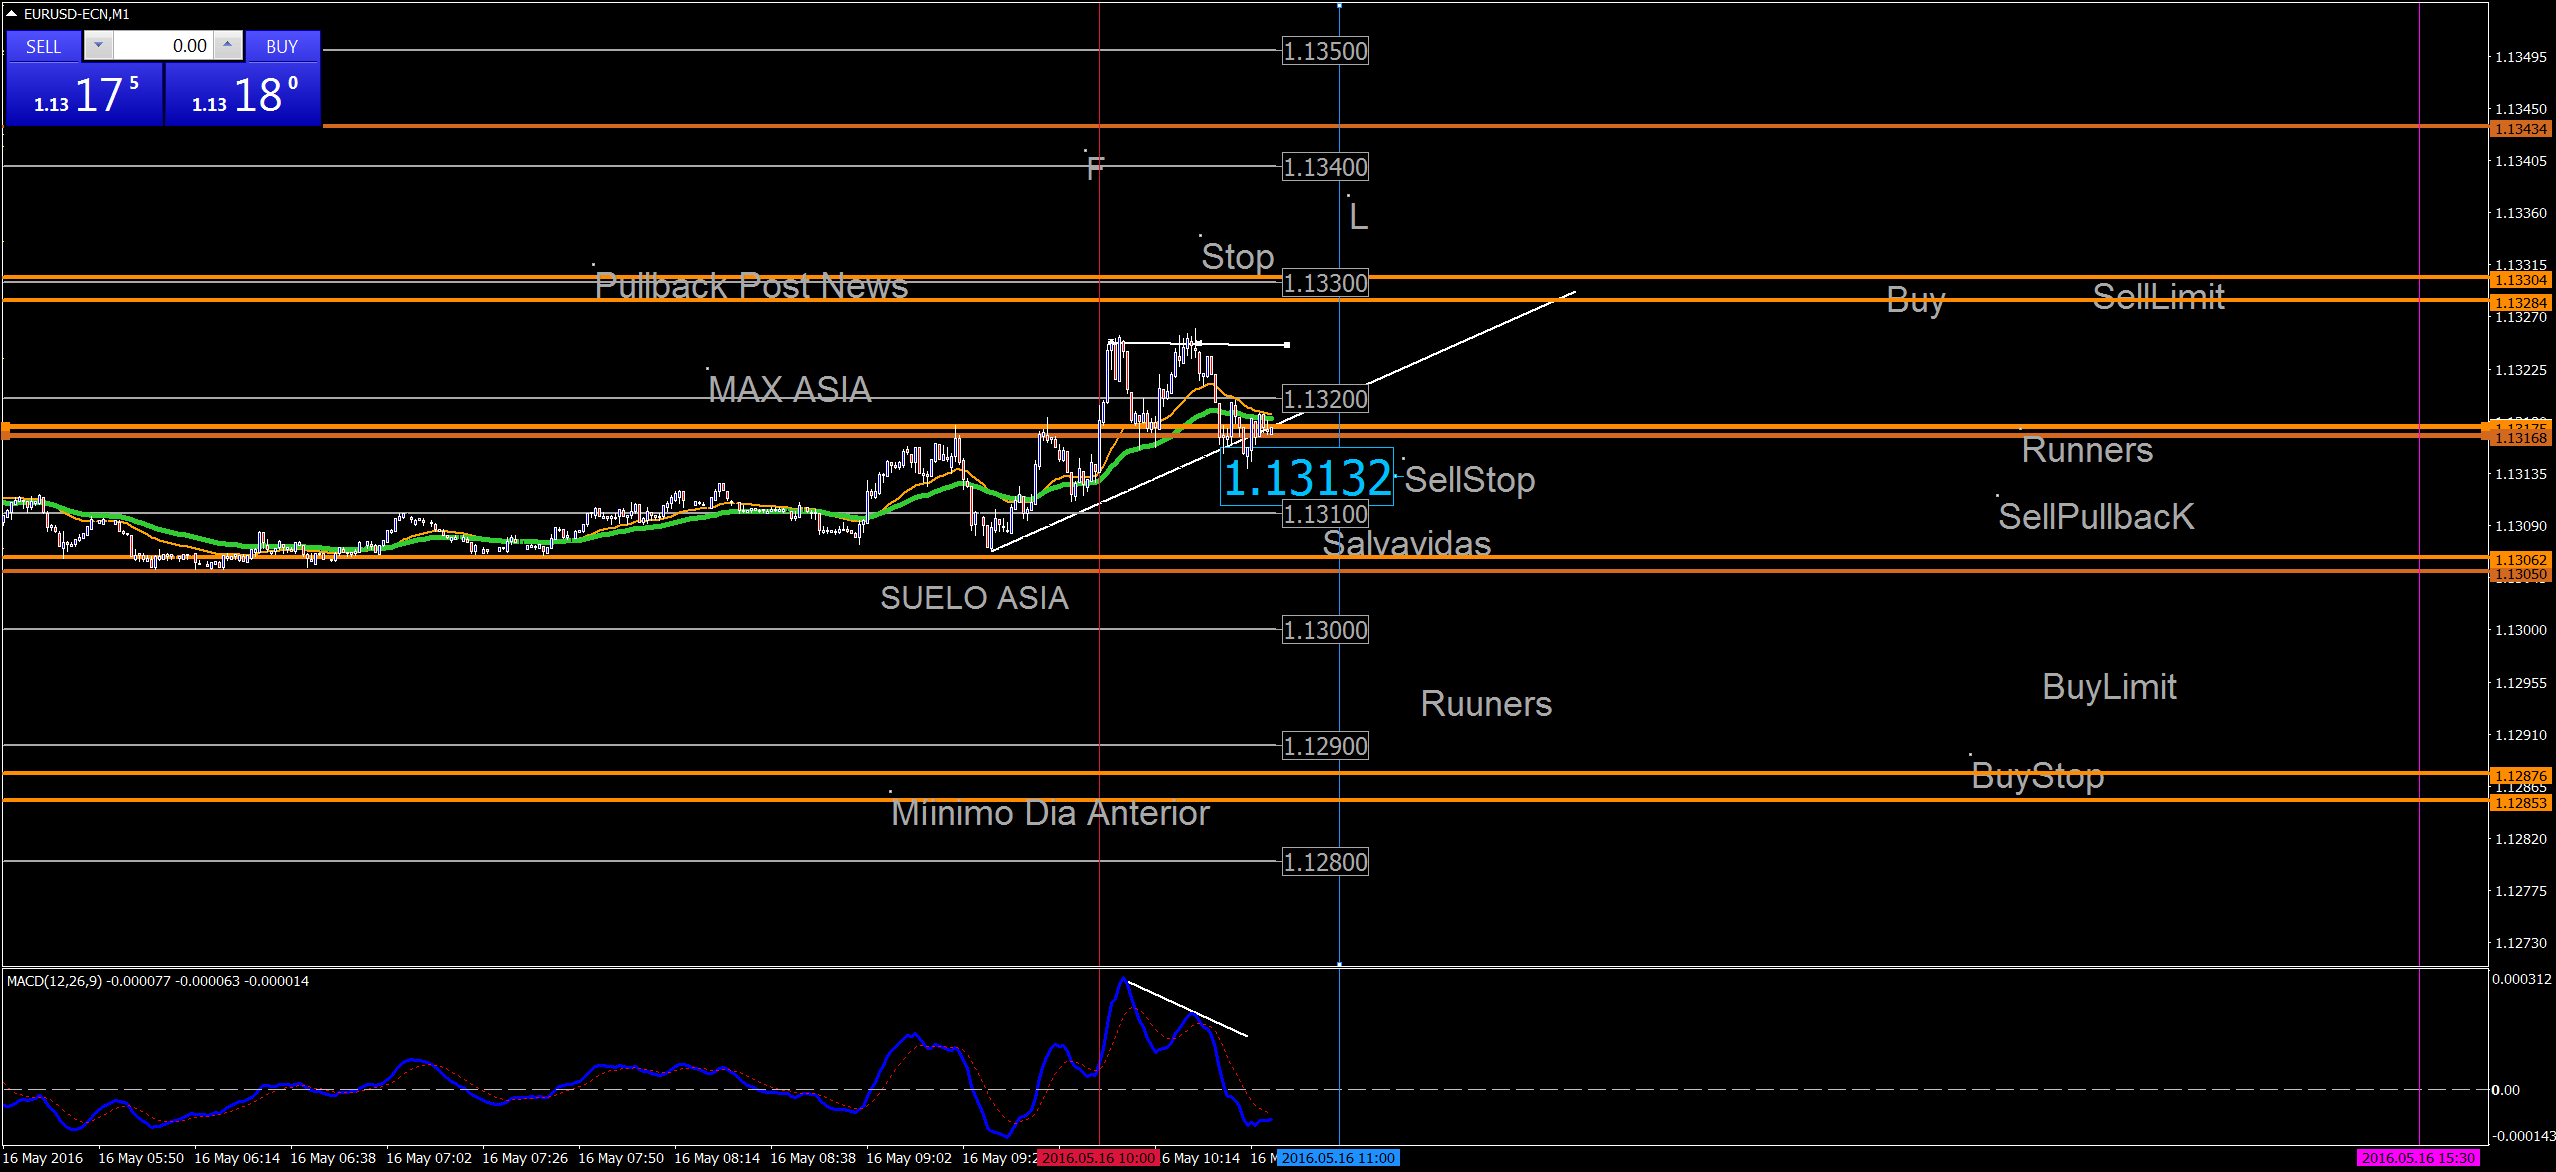
Task: Select the cyan 1.13132 price label
Action: (x=1306, y=477)
